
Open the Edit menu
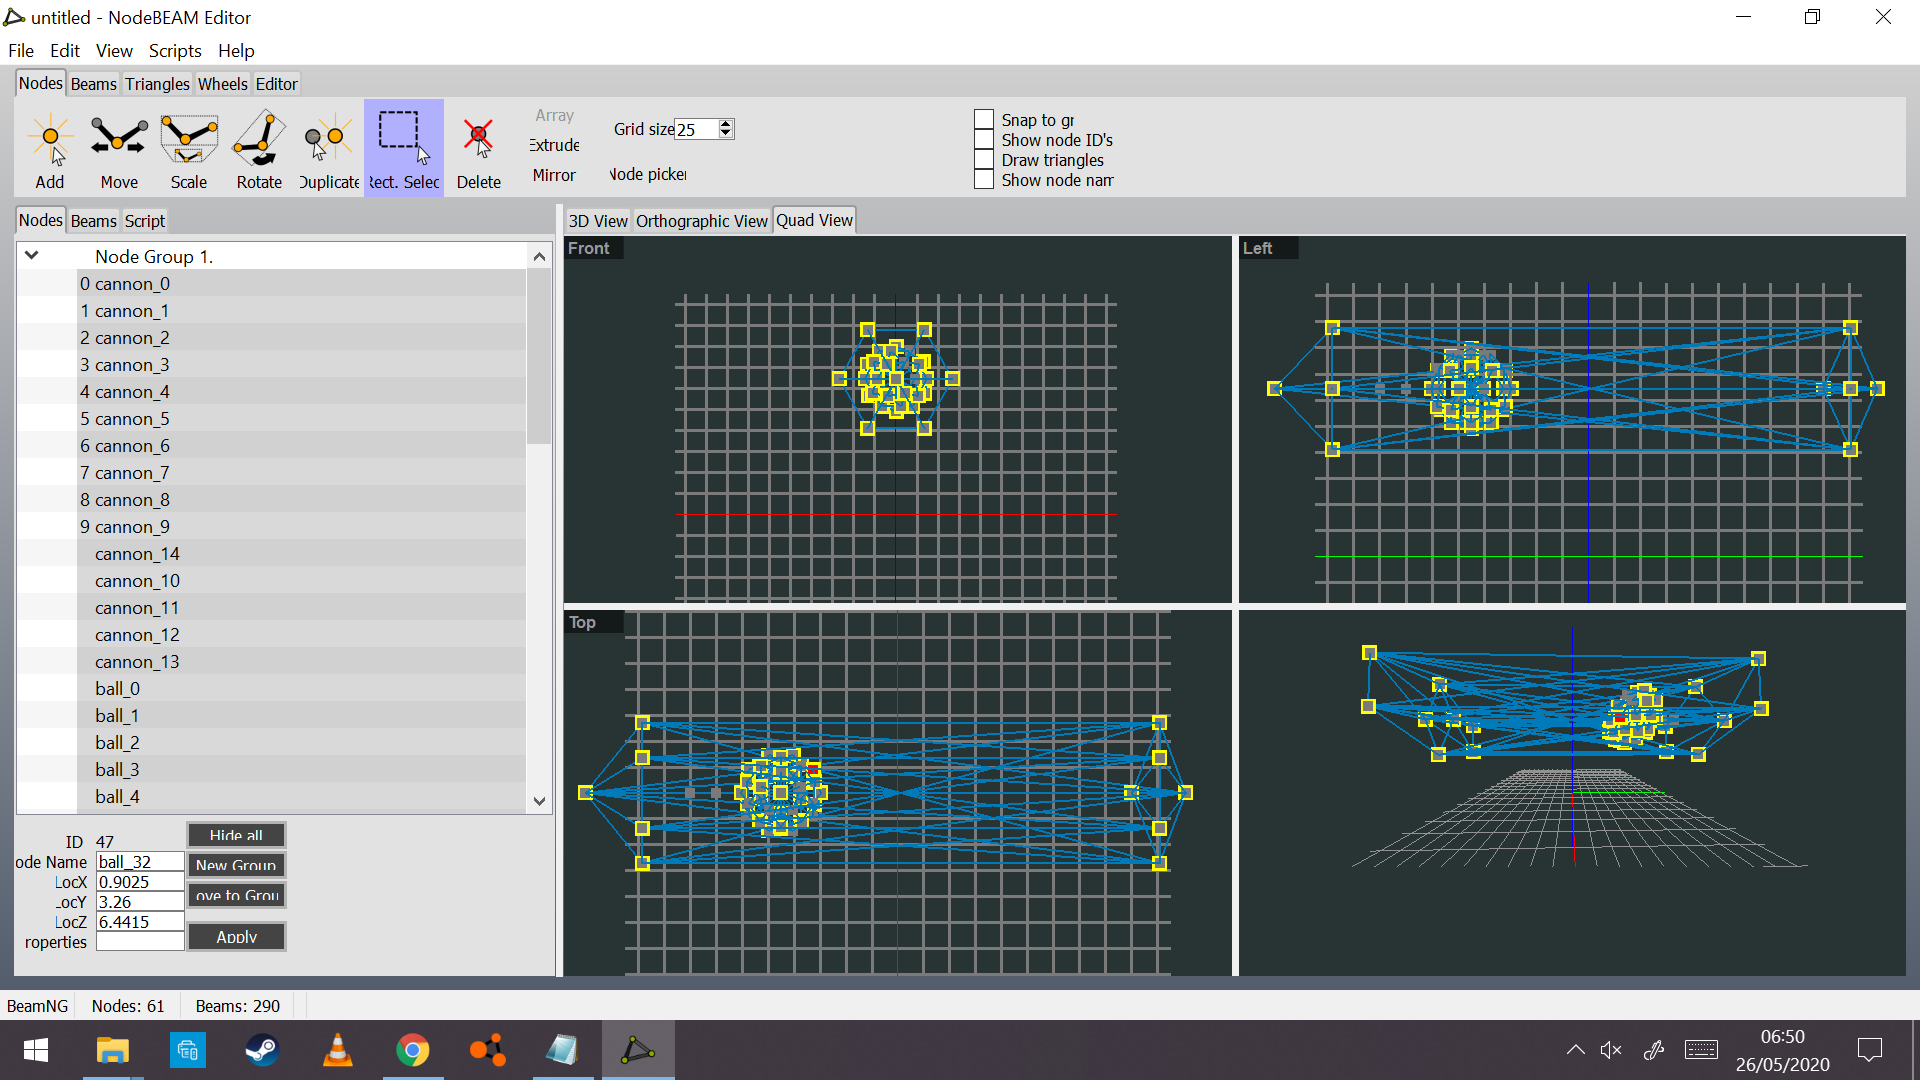[65, 51]
